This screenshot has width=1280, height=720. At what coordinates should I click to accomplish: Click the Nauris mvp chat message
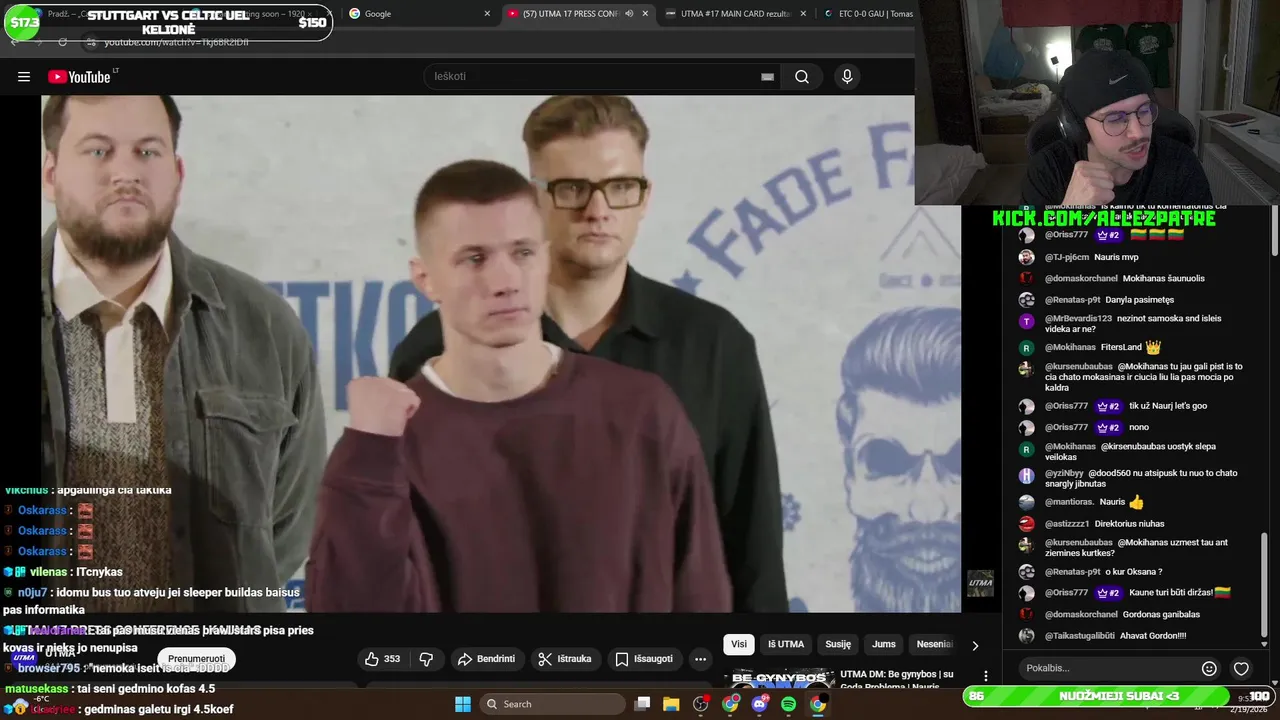(1116, 257)
